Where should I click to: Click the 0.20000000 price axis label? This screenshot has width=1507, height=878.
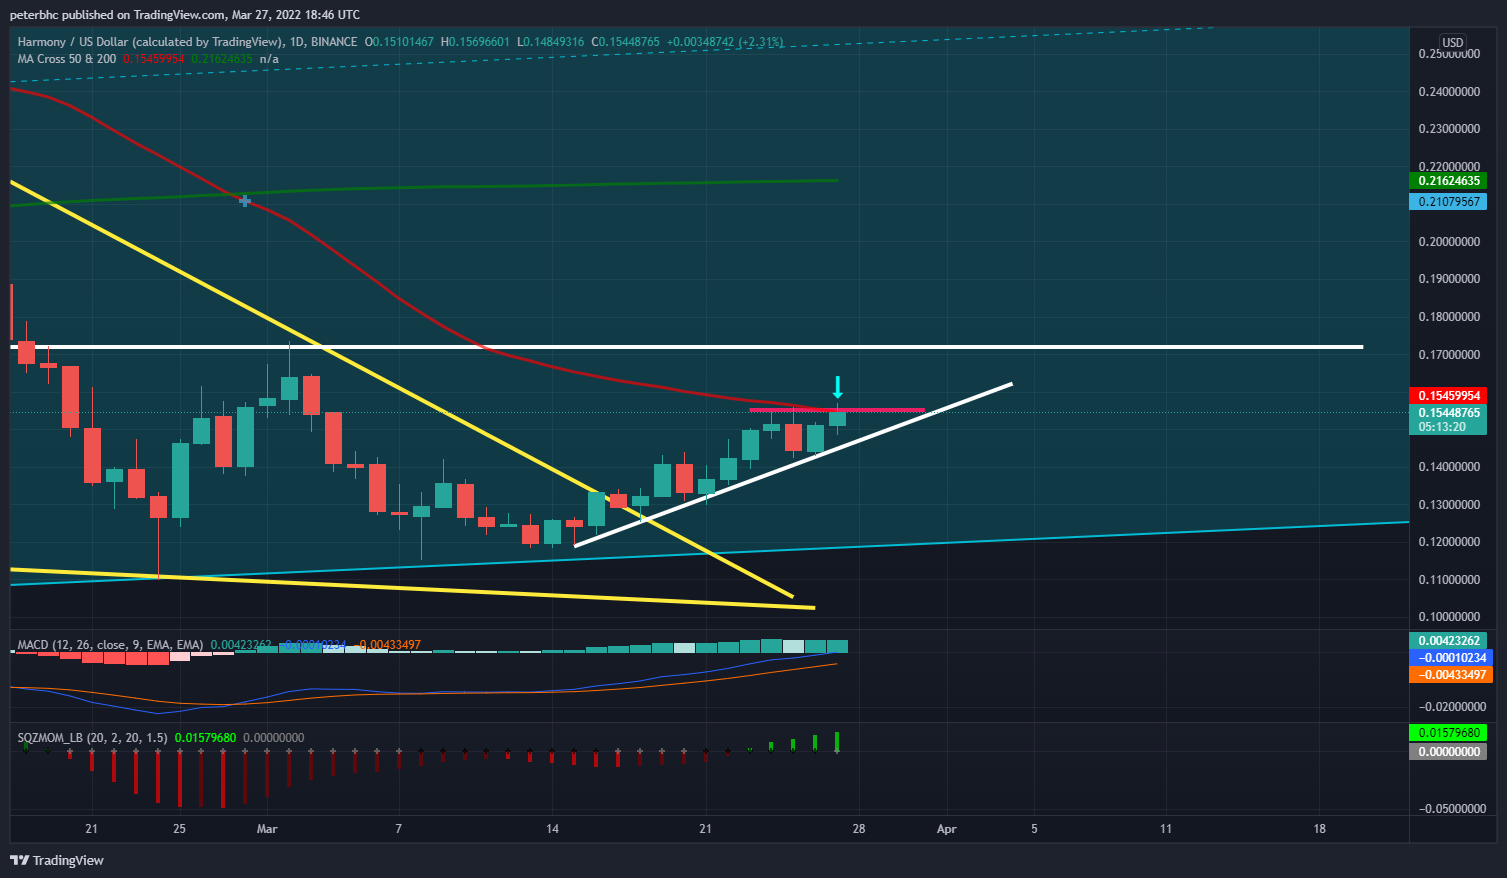point(1449,241)
